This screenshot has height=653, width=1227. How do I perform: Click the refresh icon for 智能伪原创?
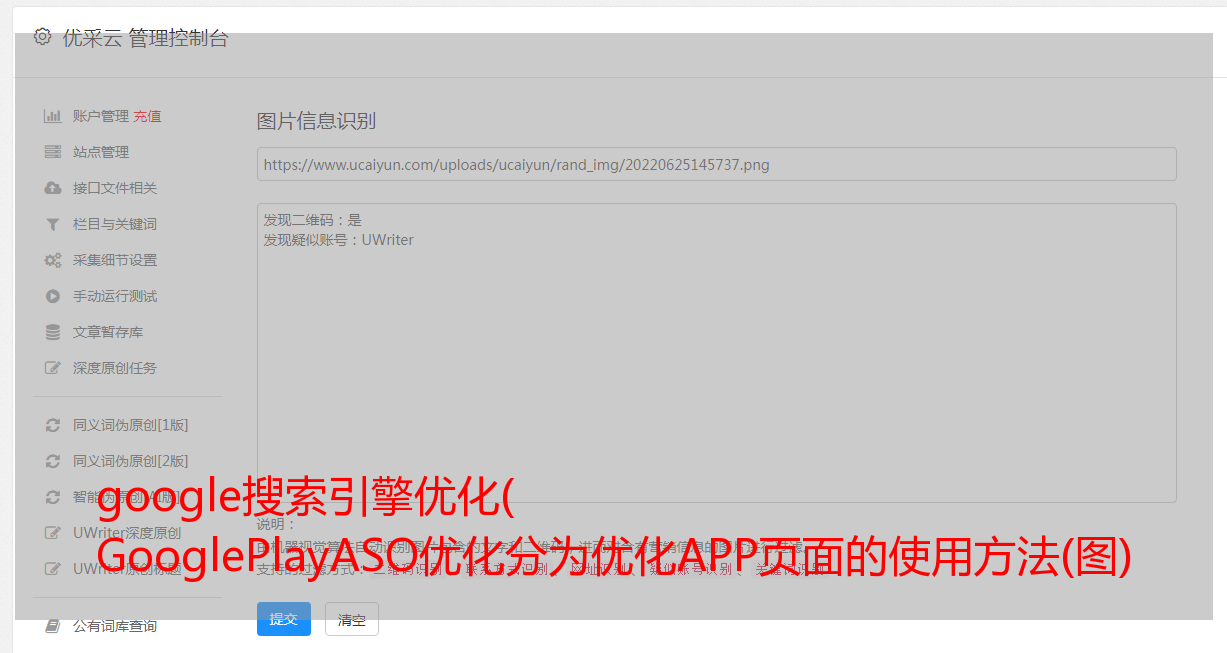[53, 497]
